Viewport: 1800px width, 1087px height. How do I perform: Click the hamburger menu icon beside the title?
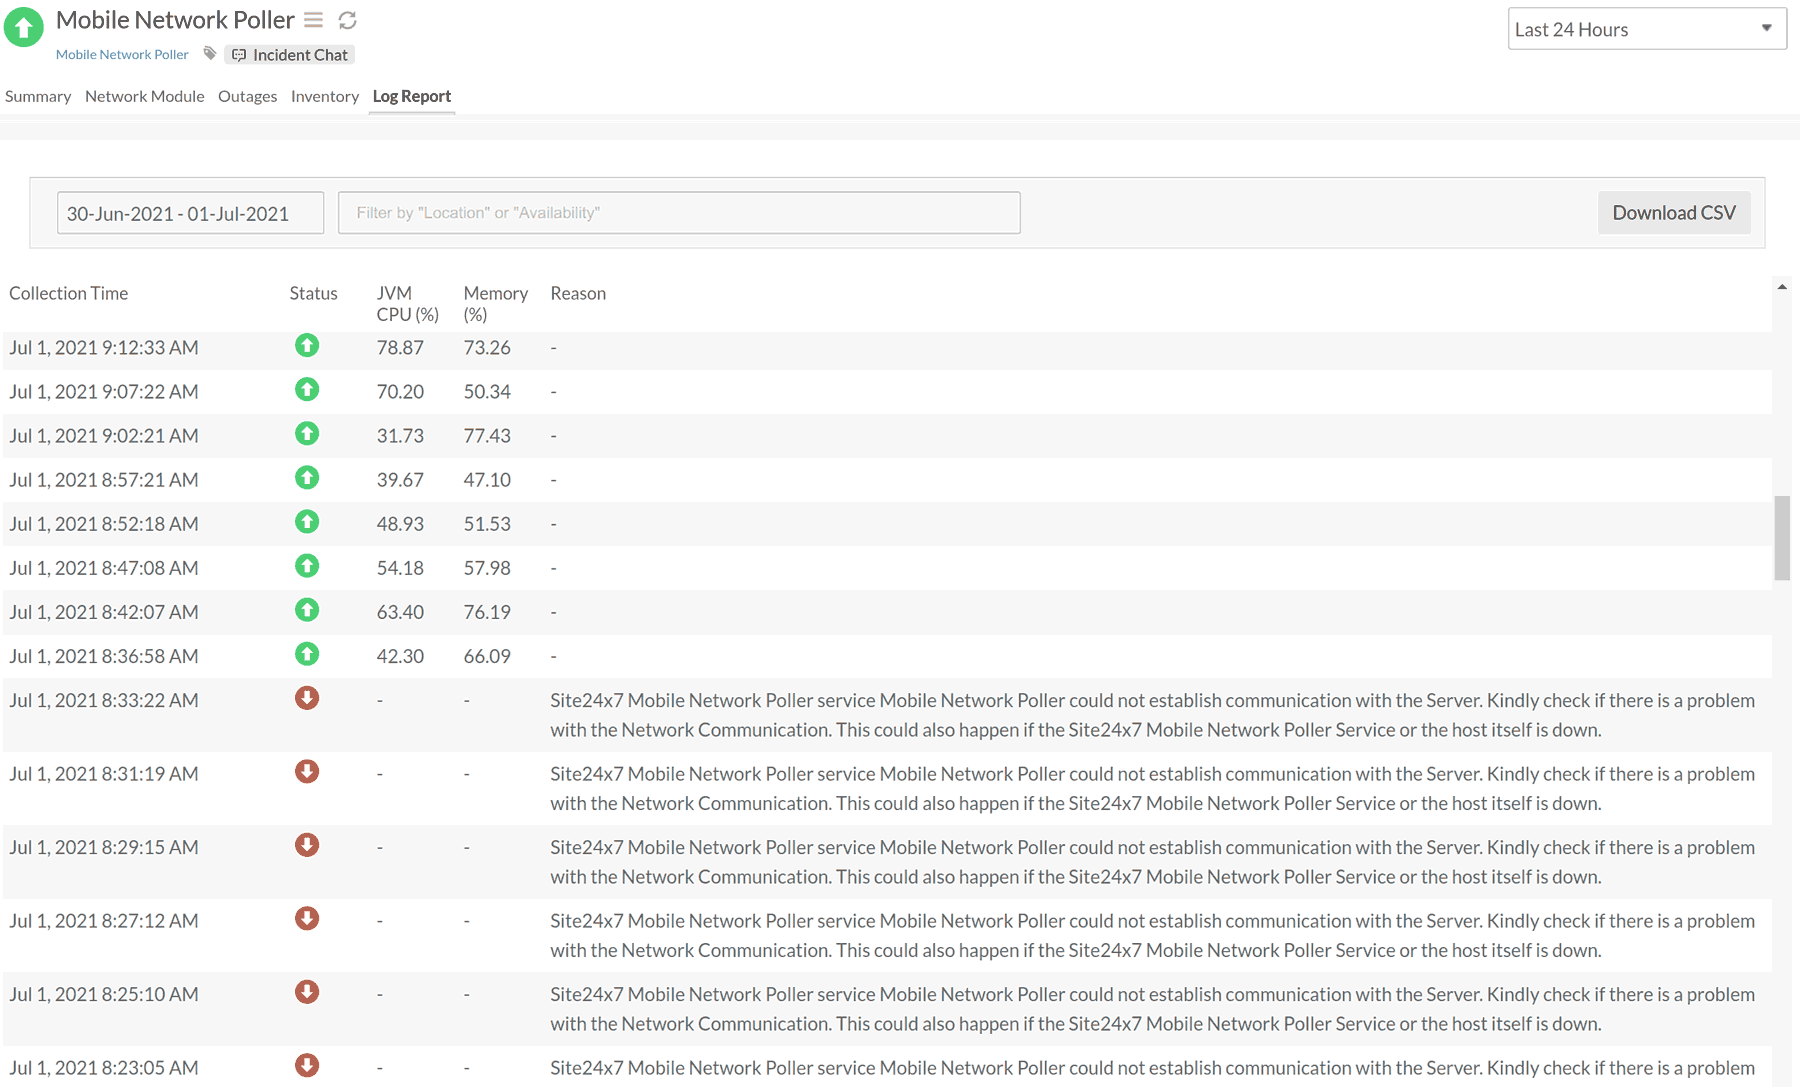click(x=313, y=20)
